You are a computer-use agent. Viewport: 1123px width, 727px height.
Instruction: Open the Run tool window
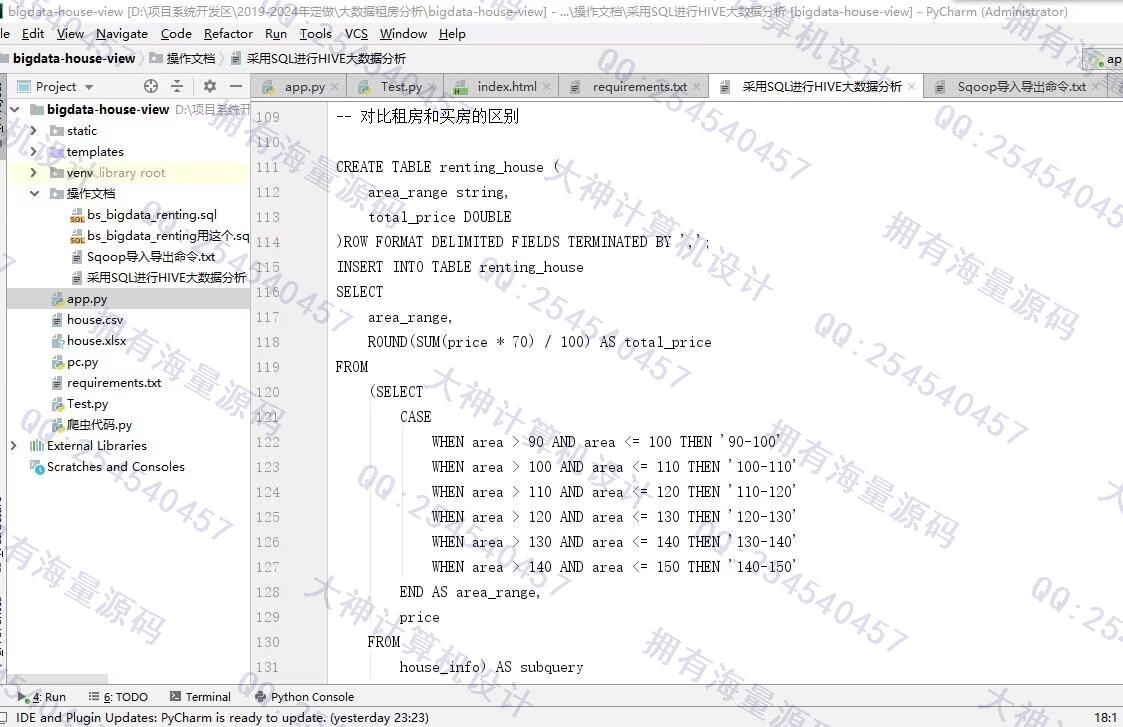[42, 697]
